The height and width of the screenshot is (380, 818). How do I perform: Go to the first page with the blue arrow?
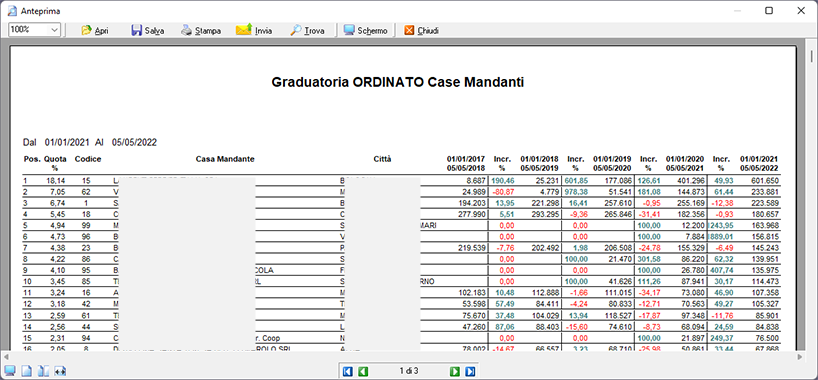pyautogui.click(x=348, y=371)
